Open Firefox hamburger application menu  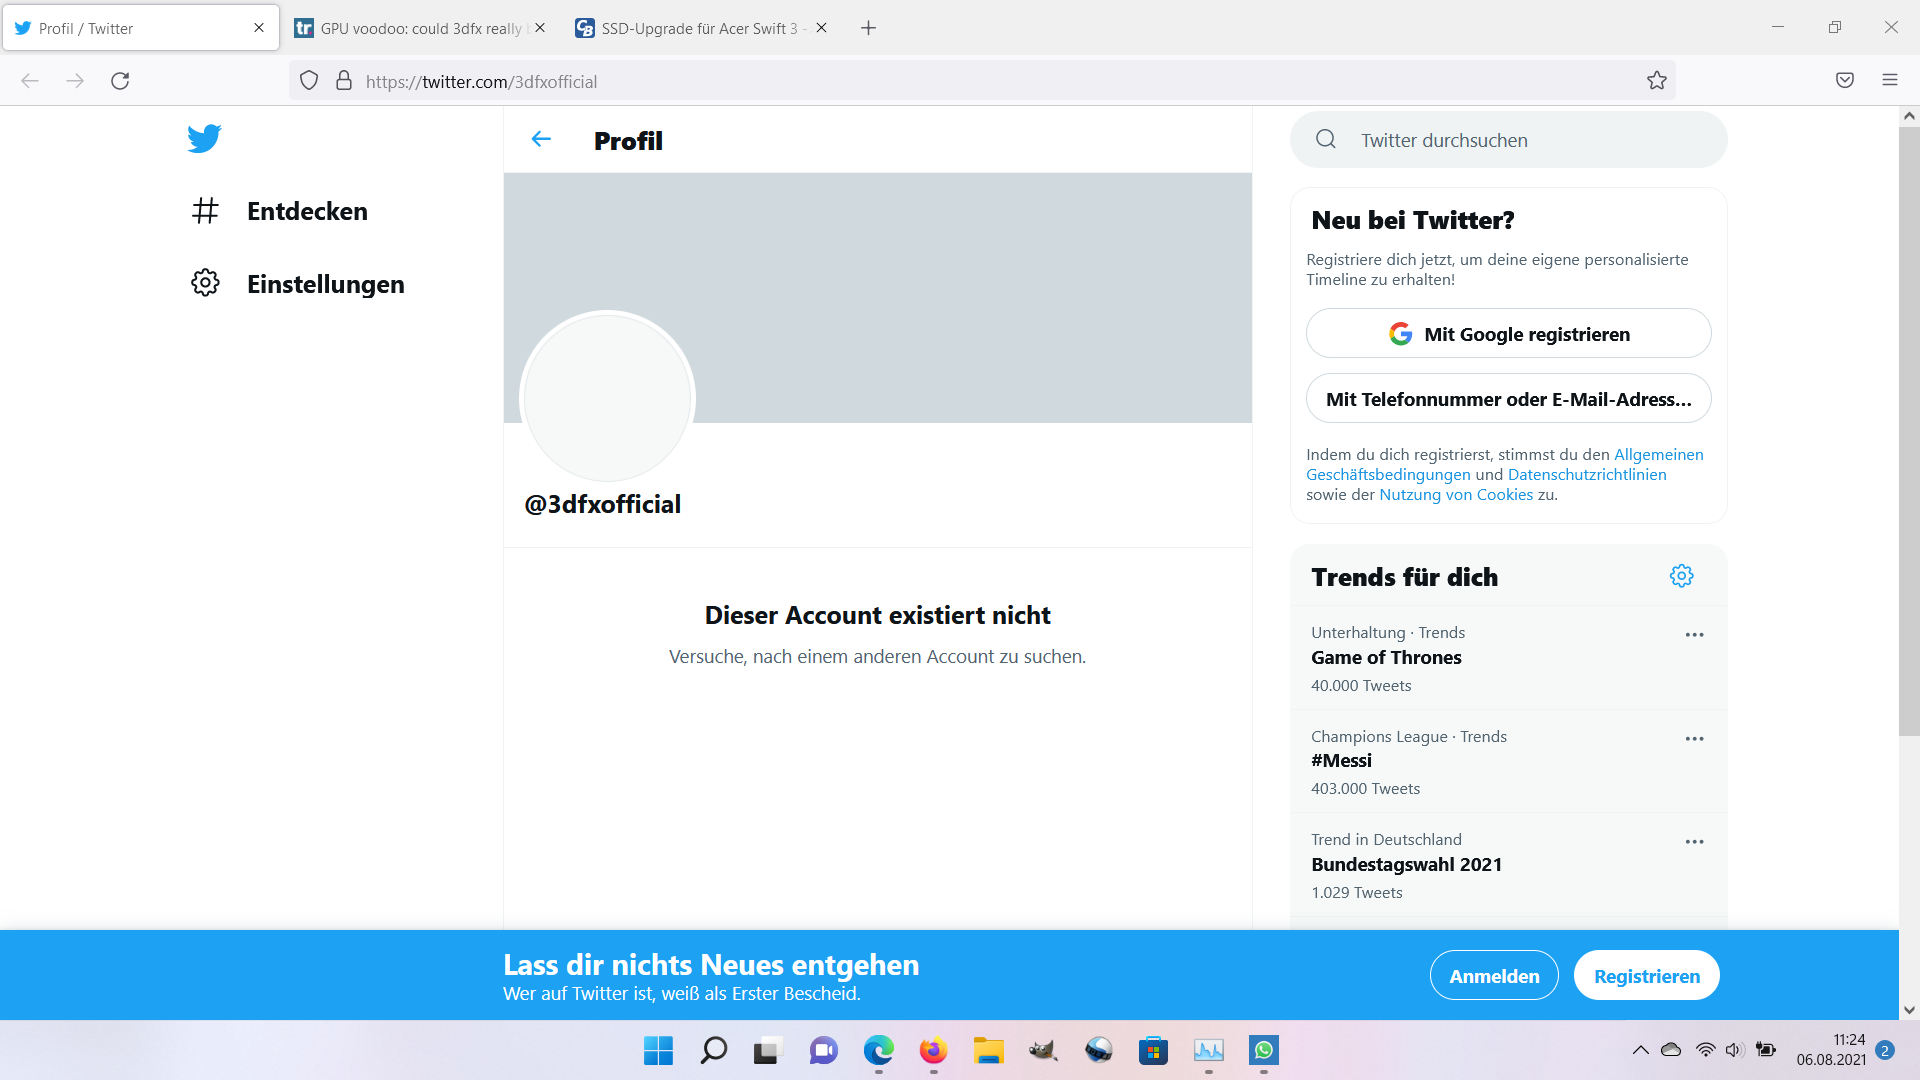coord(1889,81)
